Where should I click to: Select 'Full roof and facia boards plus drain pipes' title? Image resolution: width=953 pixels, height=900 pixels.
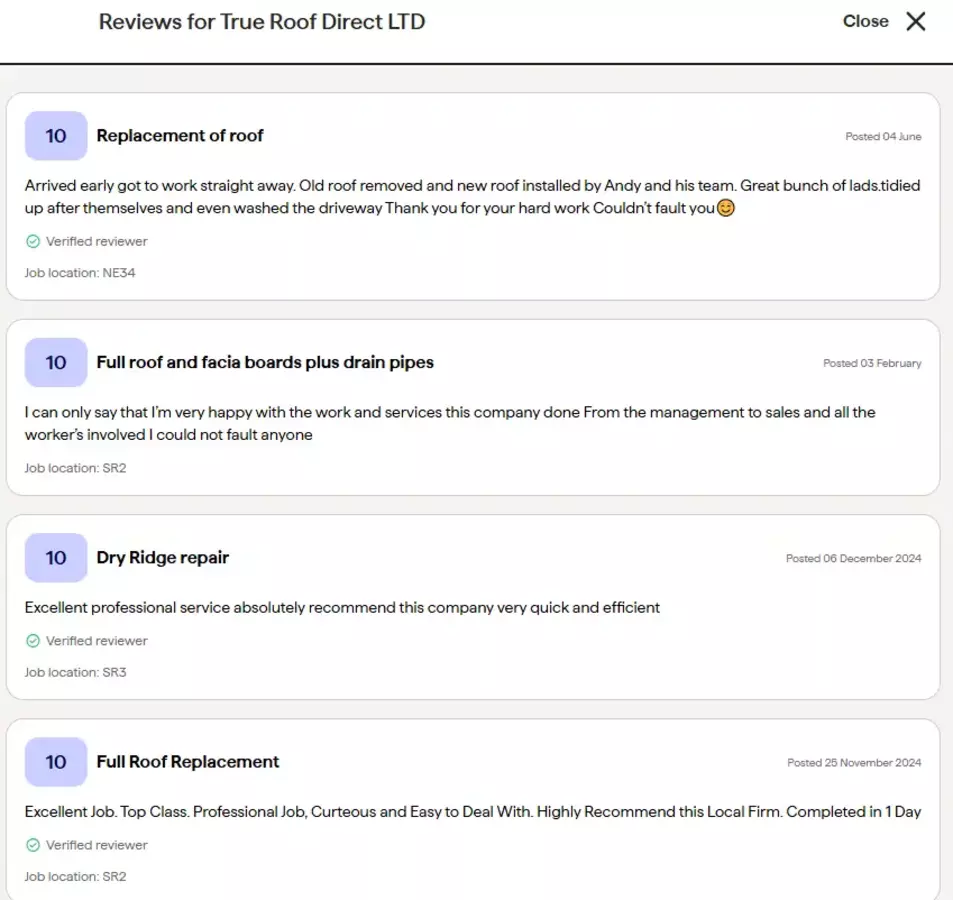(265, 362)
